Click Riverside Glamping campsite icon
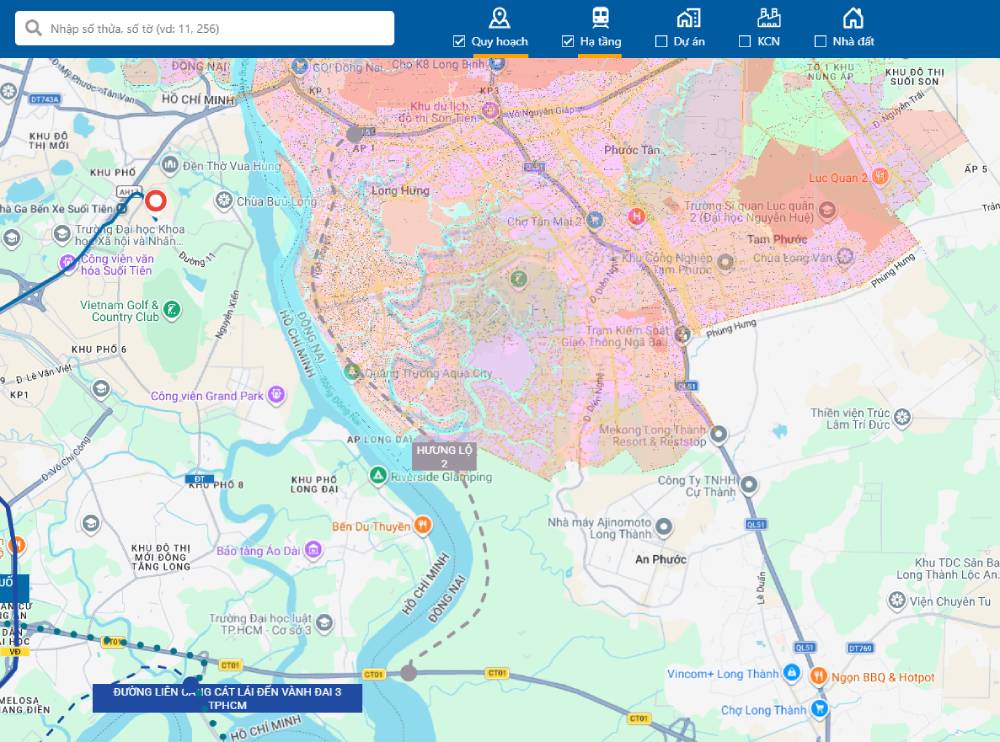The height and width of the screenshot is (742, 1000). point(378,476)
